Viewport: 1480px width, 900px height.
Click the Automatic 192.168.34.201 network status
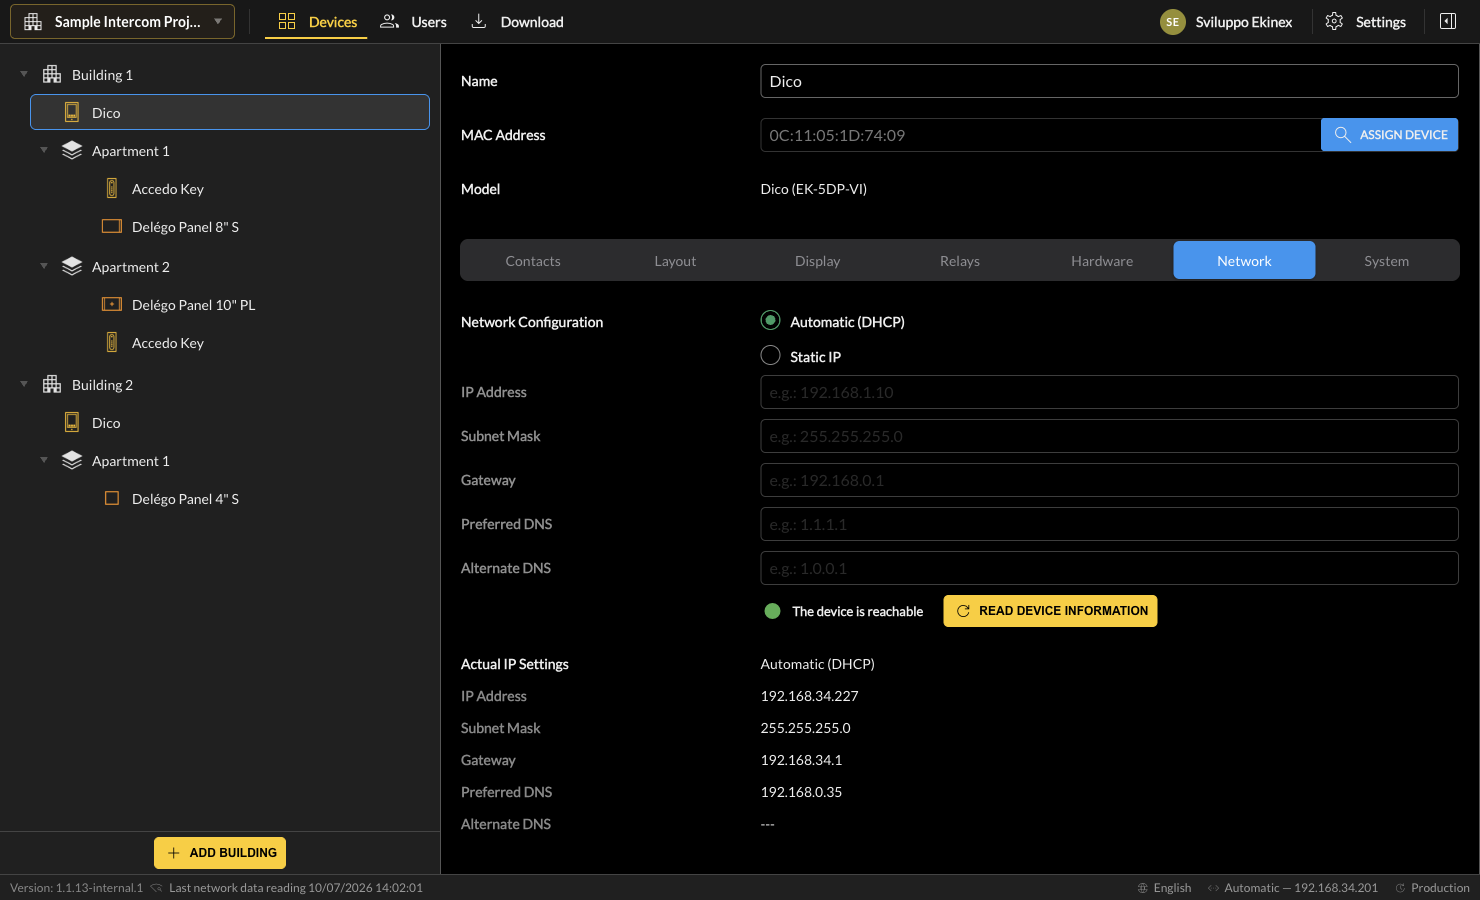coord(1292,888)
